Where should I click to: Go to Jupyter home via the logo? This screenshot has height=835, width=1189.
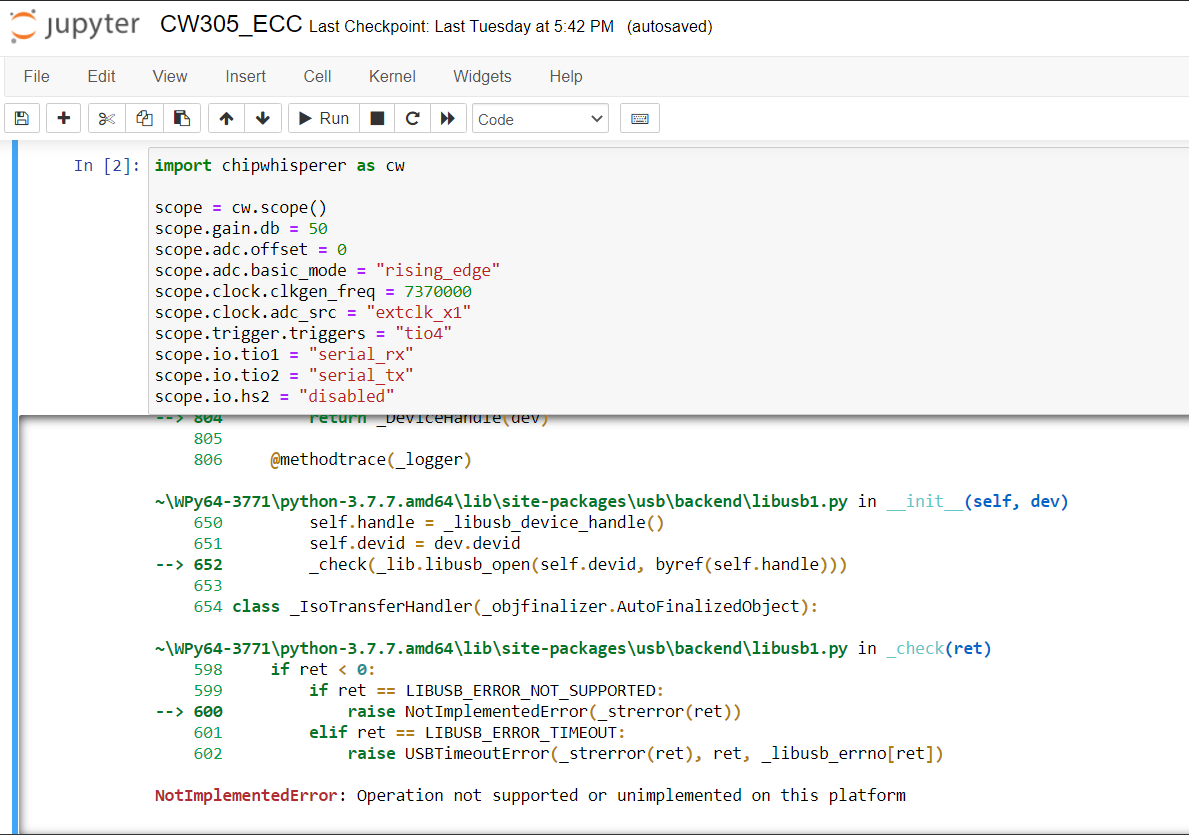75,26
